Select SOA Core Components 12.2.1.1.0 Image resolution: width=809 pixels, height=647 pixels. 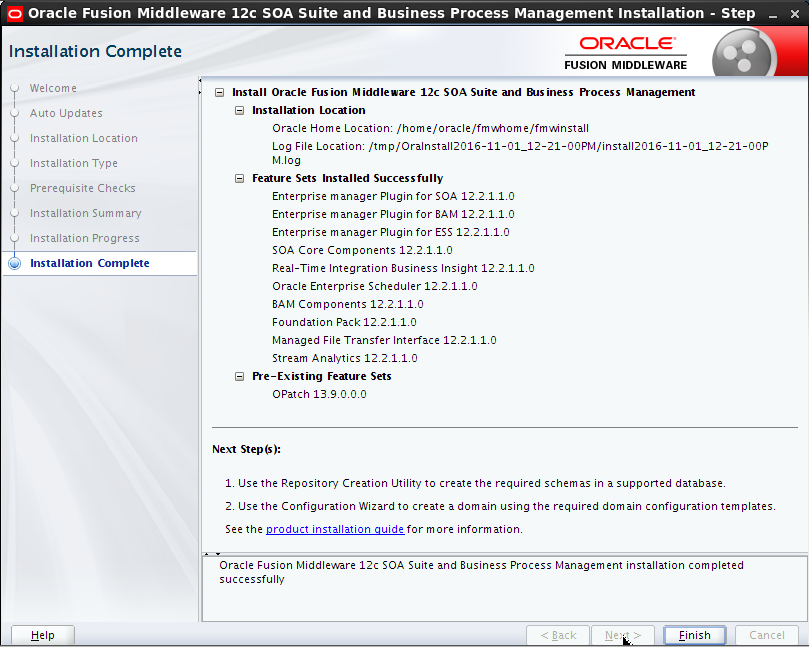tap(362, 251)
